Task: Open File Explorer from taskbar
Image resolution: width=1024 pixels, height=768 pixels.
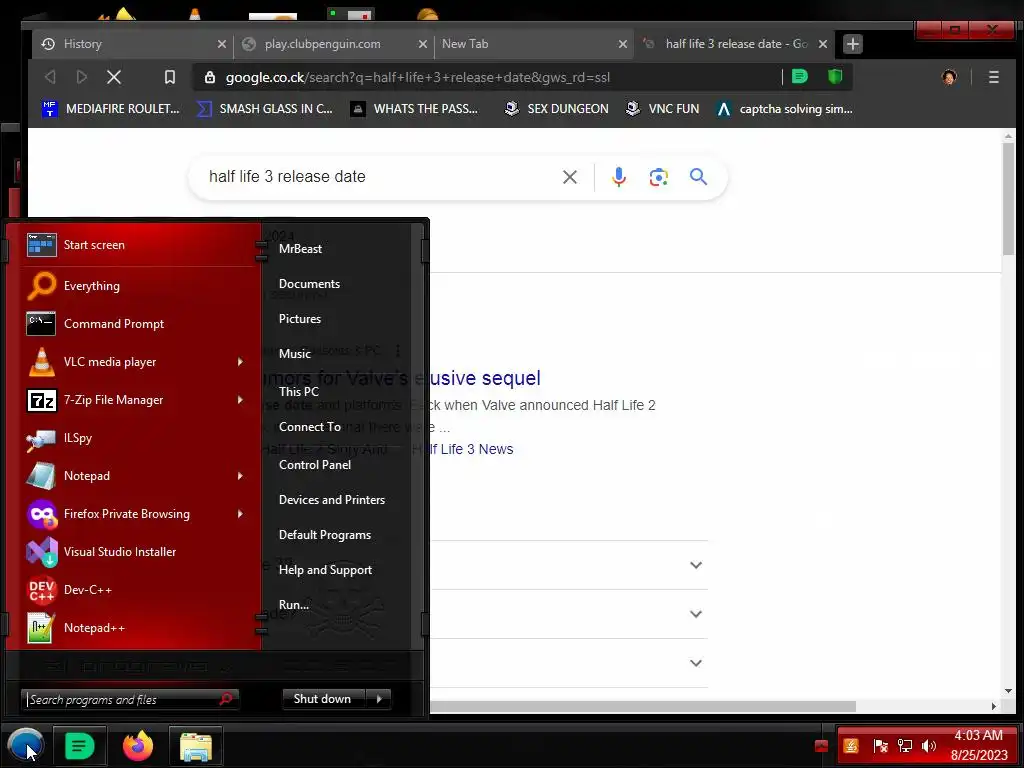Action: (x=196, y=746)
